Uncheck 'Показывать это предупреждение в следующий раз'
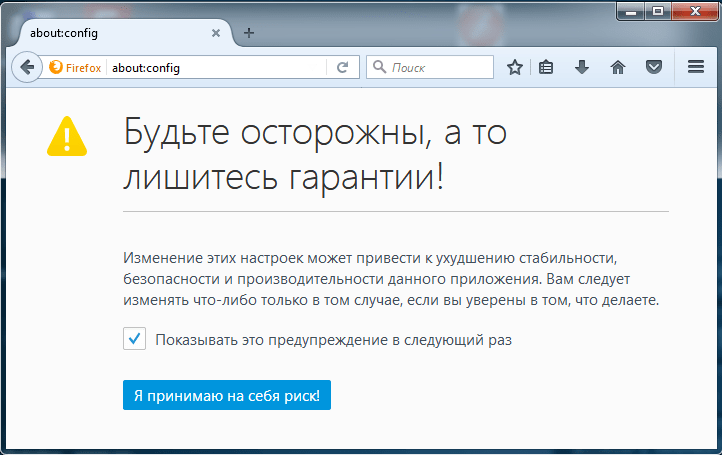The width and height of the screenshot is (722, 455). tap(134, 338)
